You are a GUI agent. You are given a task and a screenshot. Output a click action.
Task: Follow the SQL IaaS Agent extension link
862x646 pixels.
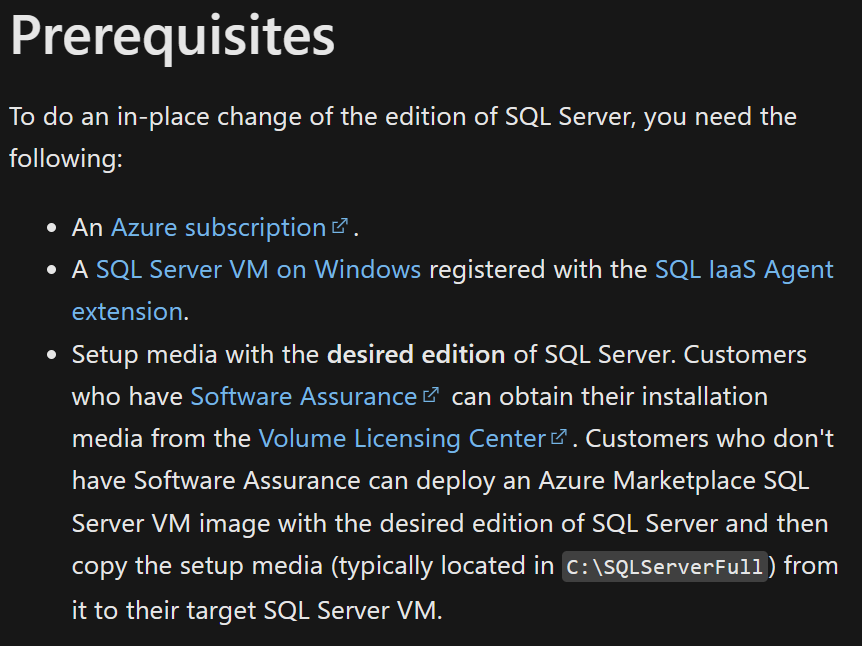coord(744,269)
